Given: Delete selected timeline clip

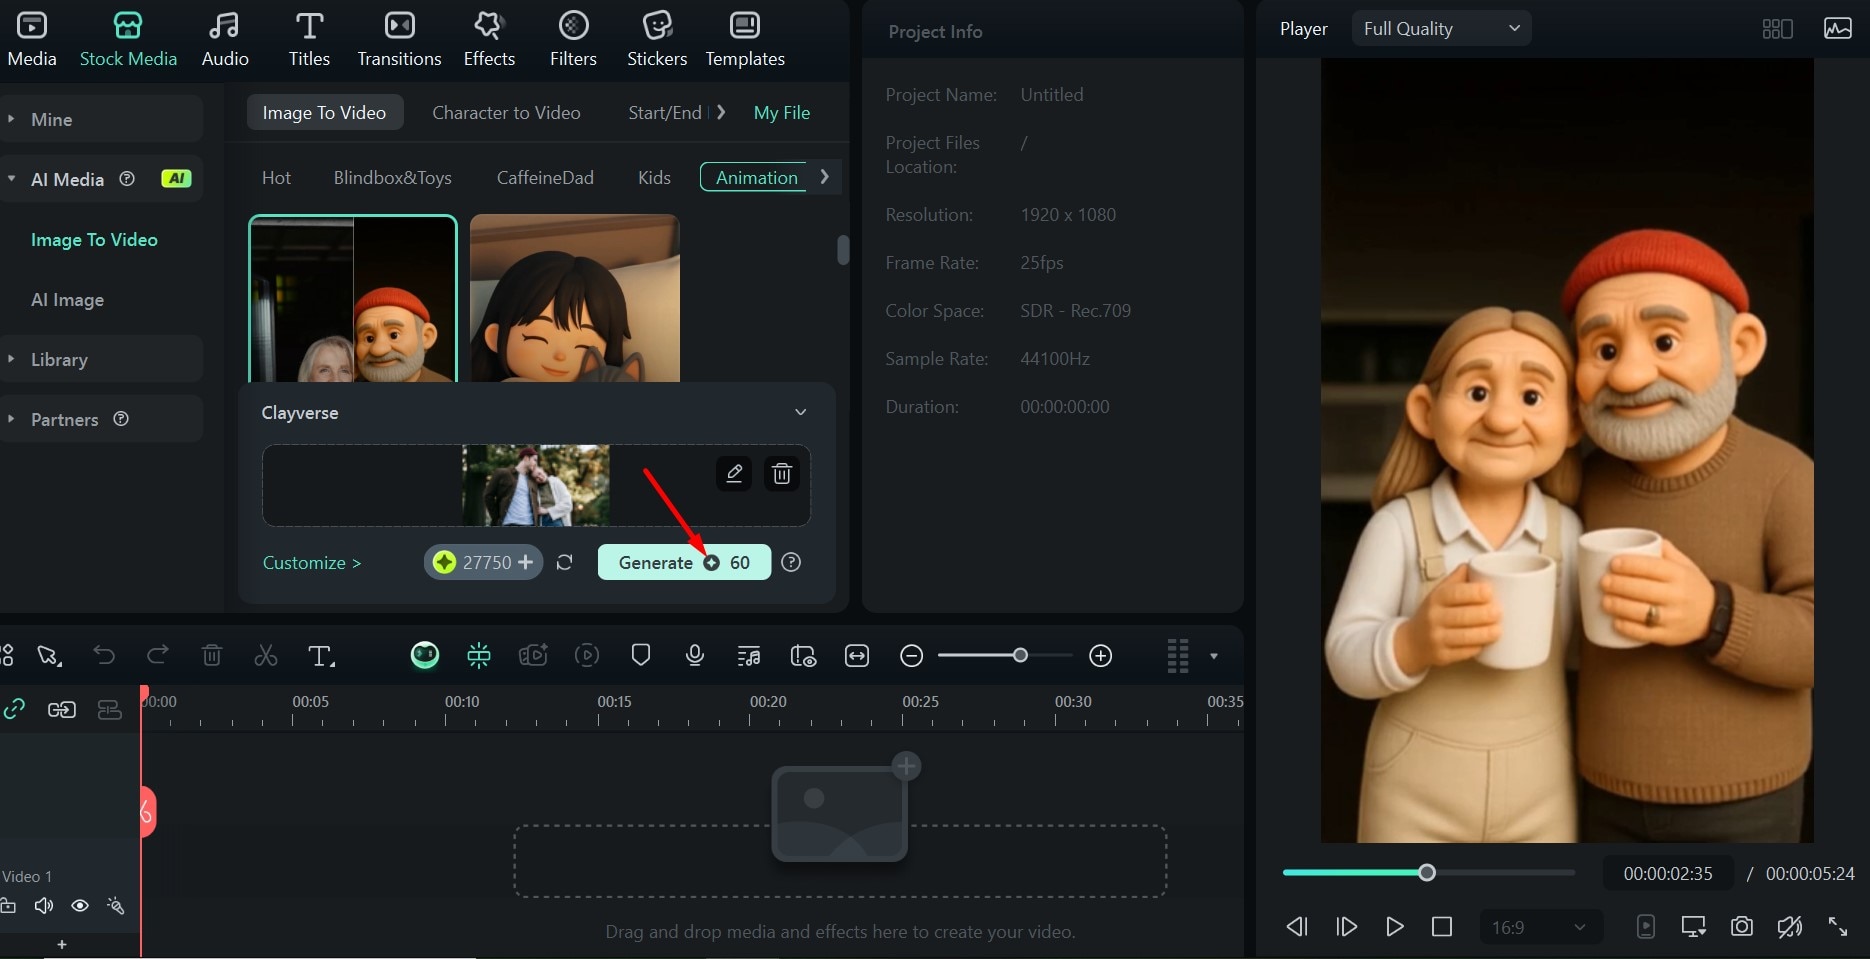Looking at the screenshot, I should tap(212, 655).
